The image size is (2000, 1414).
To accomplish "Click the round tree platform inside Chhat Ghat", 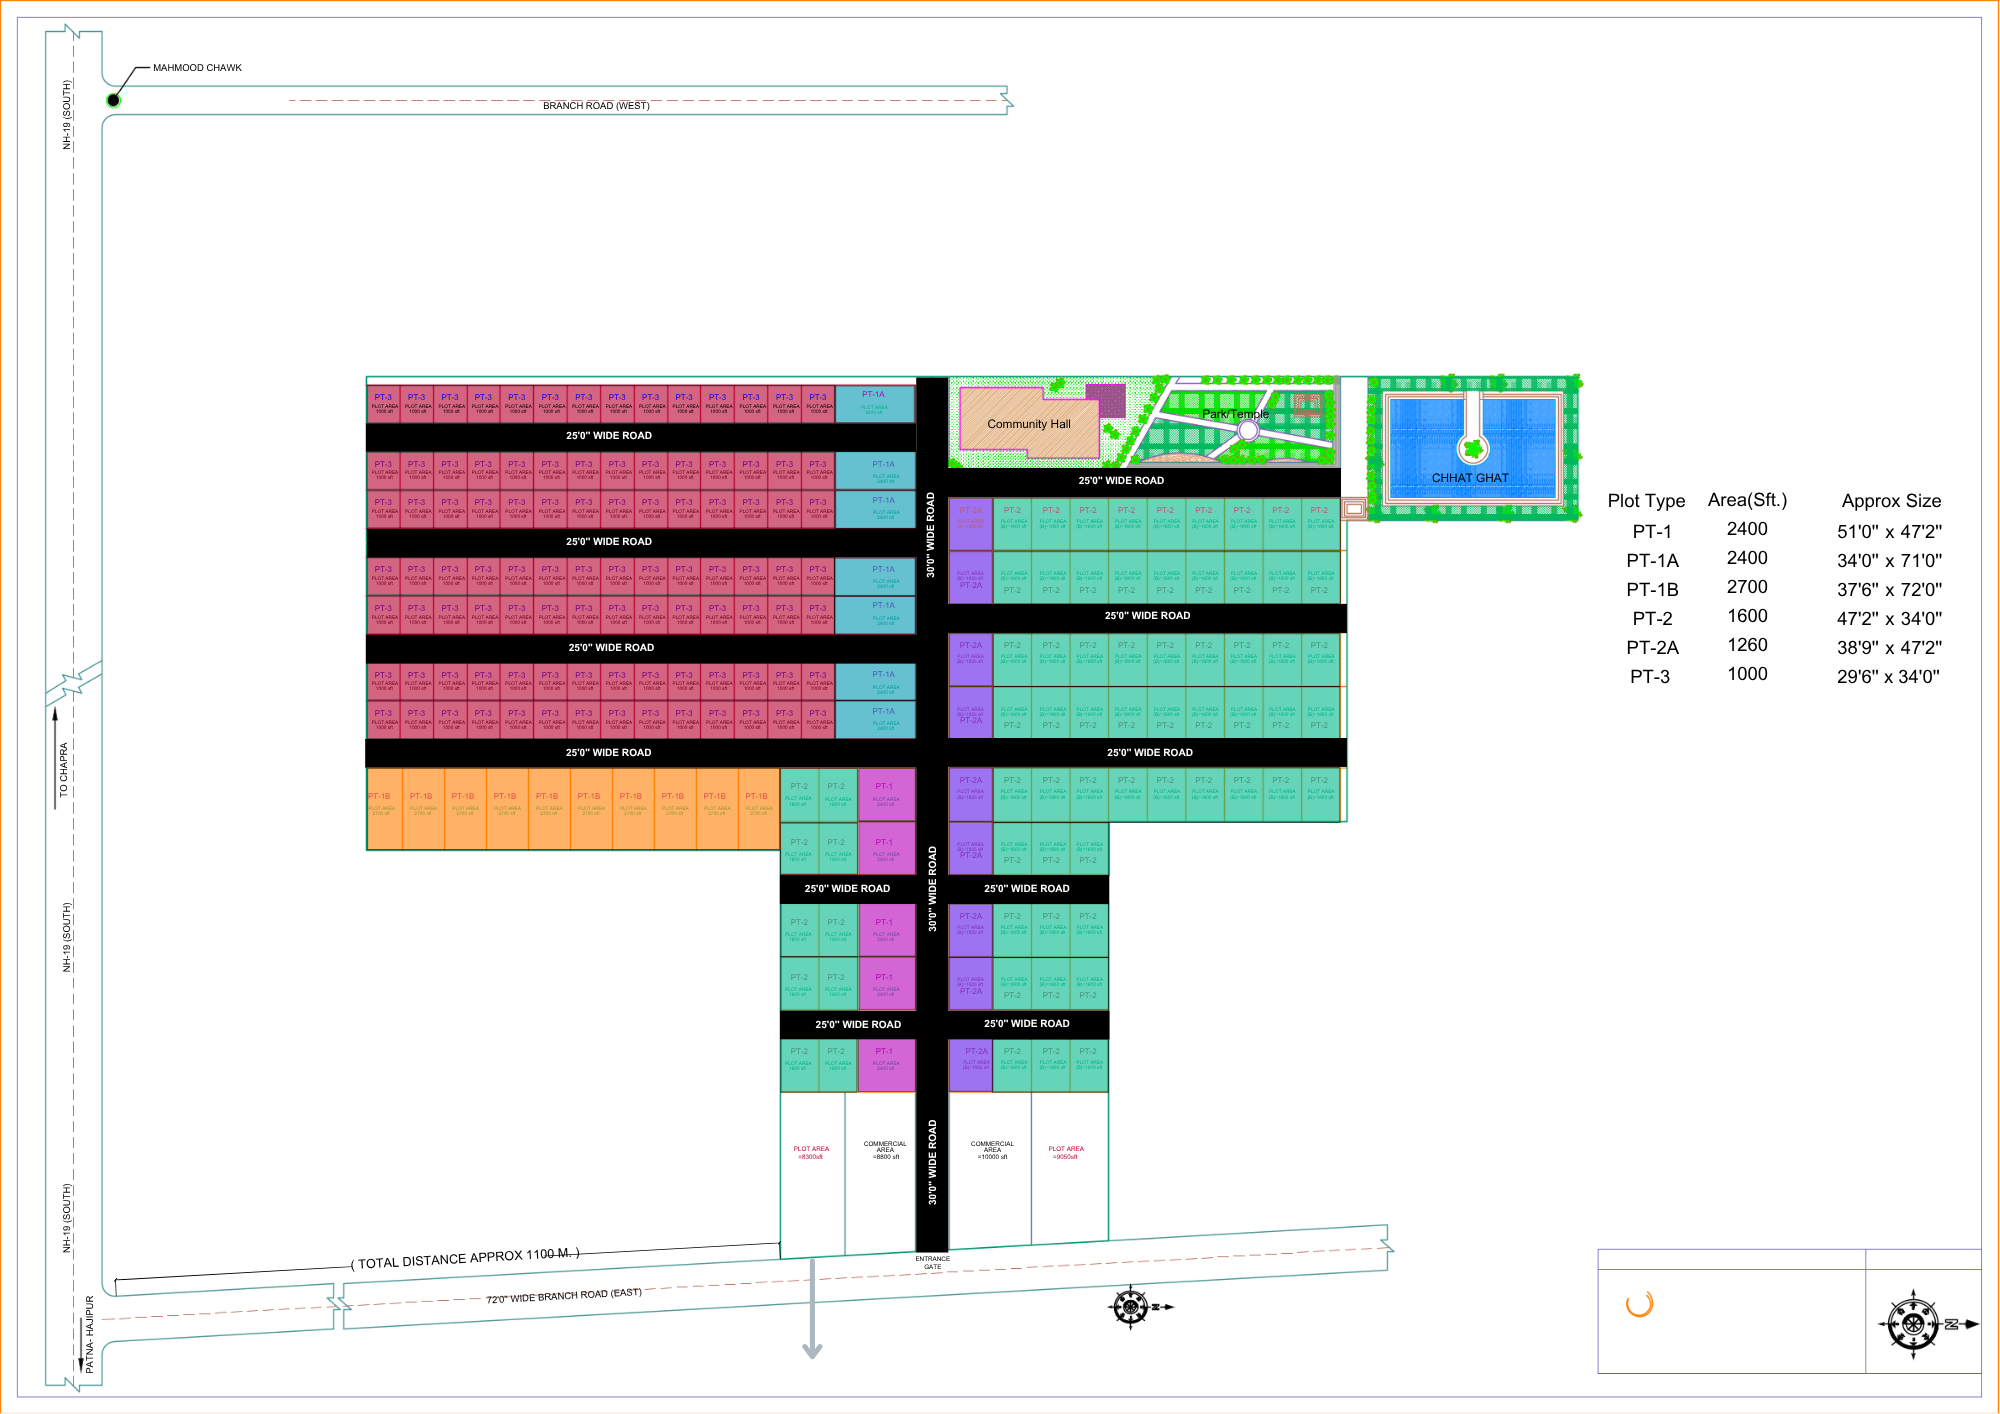I will click(1472, 449).
